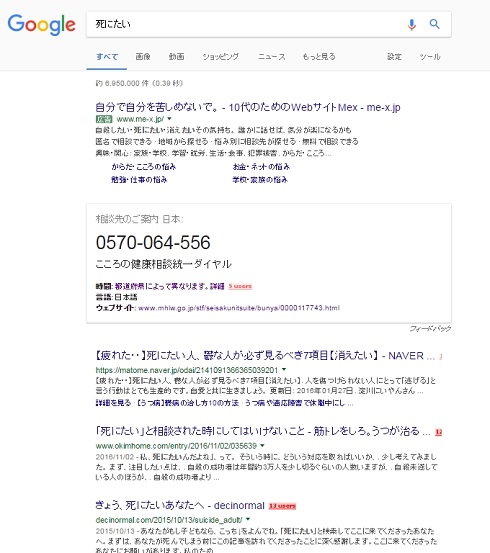The width and height of the screenshot is (490, 553).
Task: Click the red users badge beside decinormal
Action: (x=282, y=506)
